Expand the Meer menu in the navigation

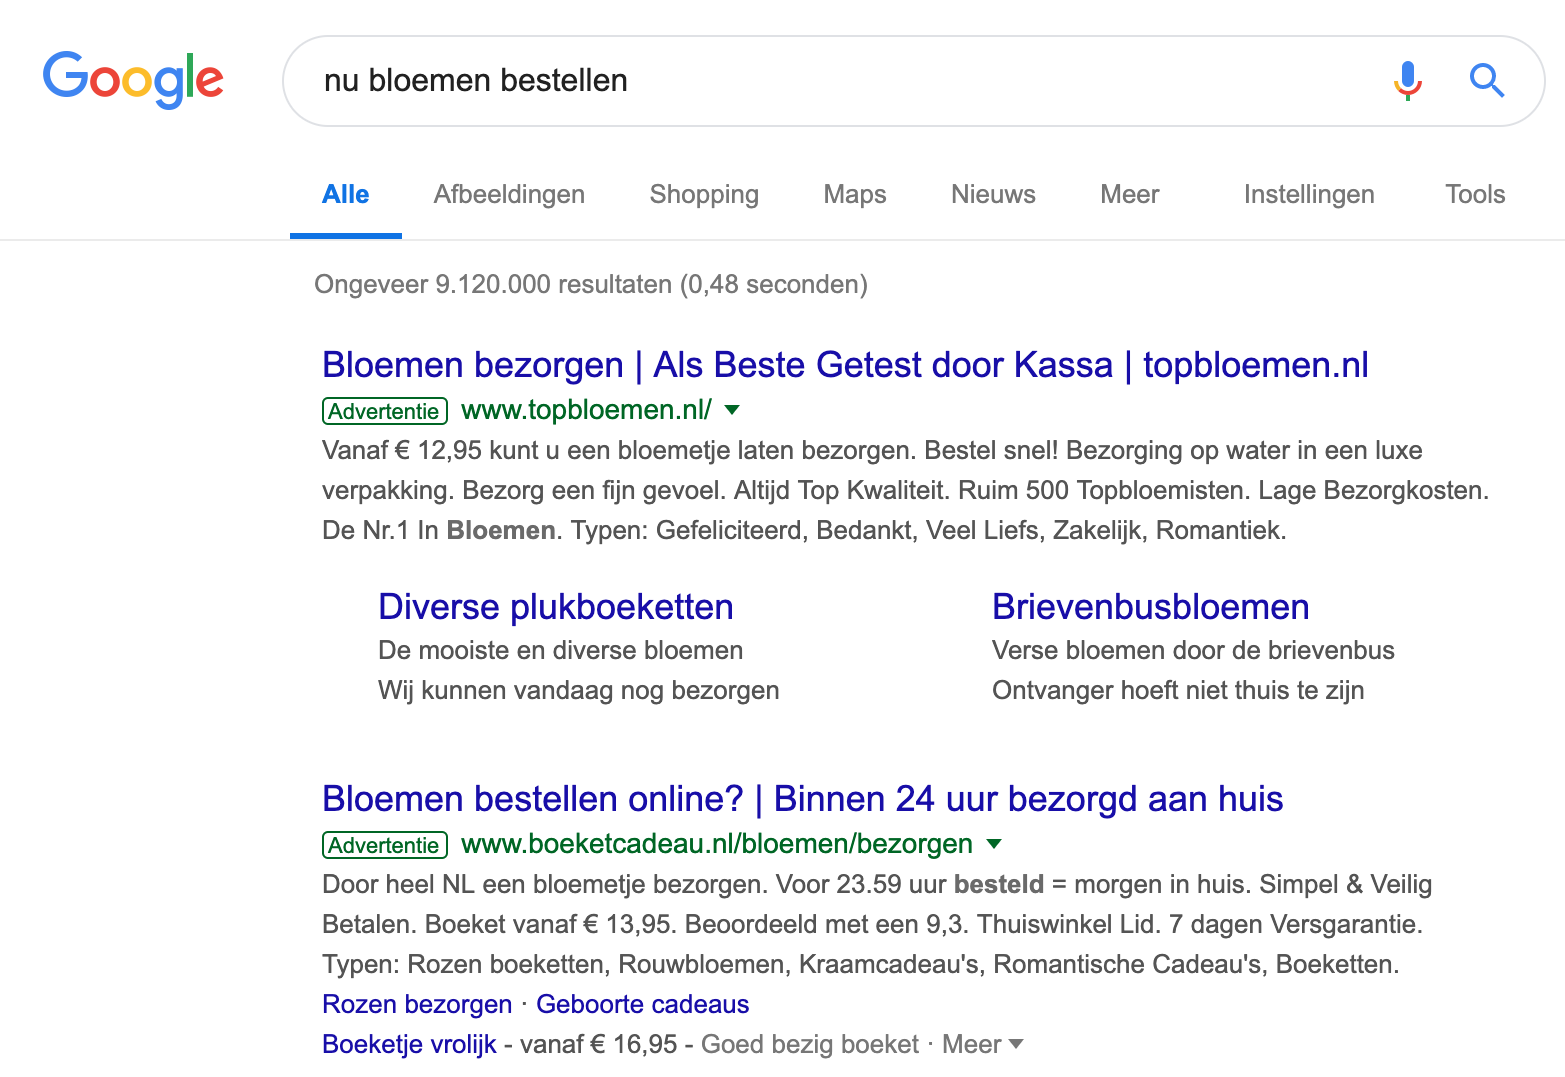(1129, 194)
